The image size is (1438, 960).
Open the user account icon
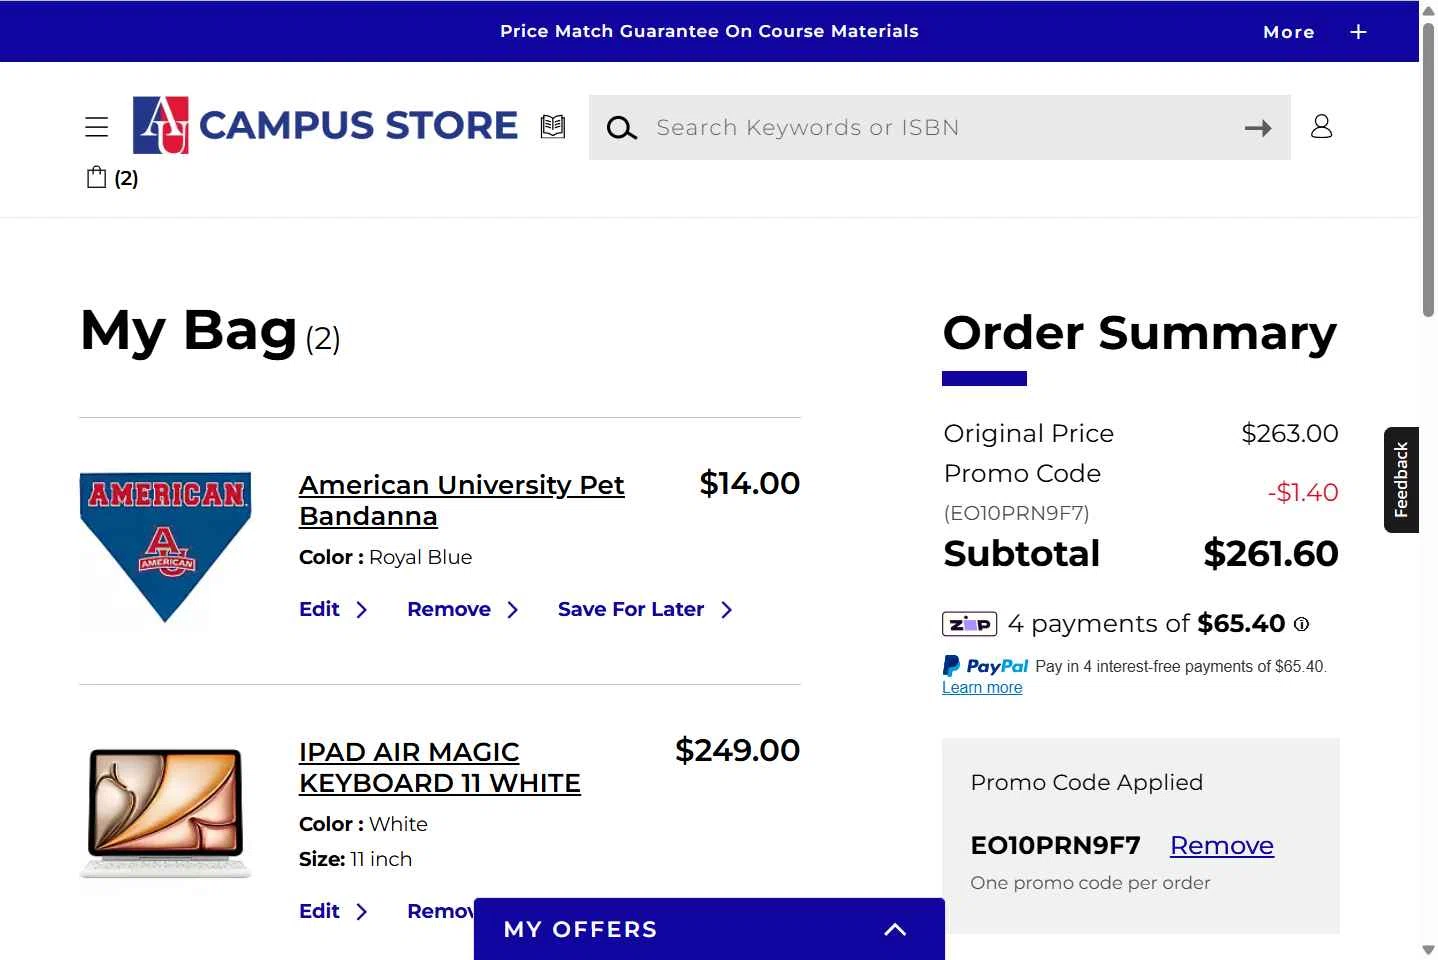[1321, 126]
